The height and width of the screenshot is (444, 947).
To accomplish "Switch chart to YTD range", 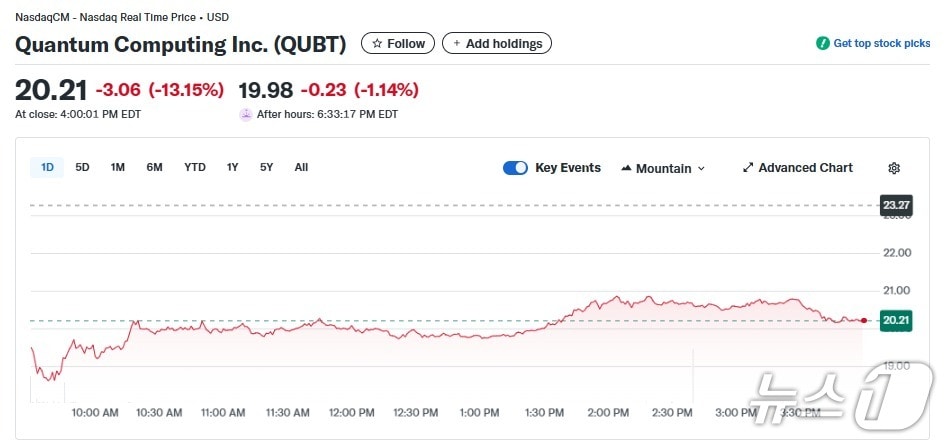I will click(x=195, y=167).
